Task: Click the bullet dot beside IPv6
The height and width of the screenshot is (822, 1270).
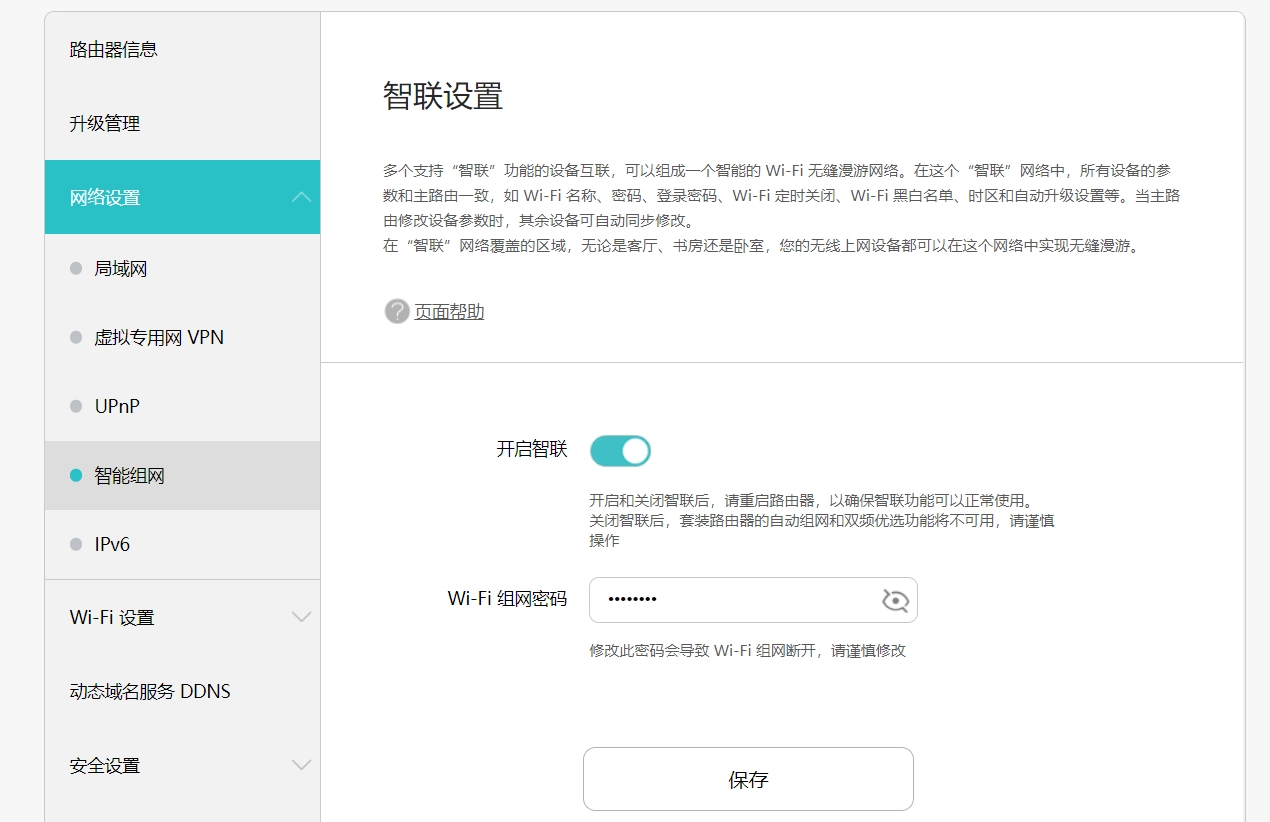Action: click(x=76, y=545)
